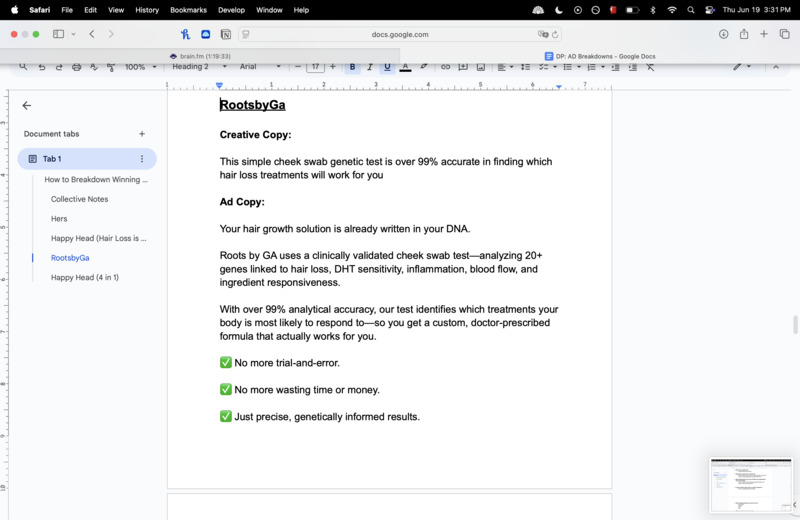Viewport: 800px width, 520px height.
Task: Click the docs.google.com address bar
Action: point(400,34)
